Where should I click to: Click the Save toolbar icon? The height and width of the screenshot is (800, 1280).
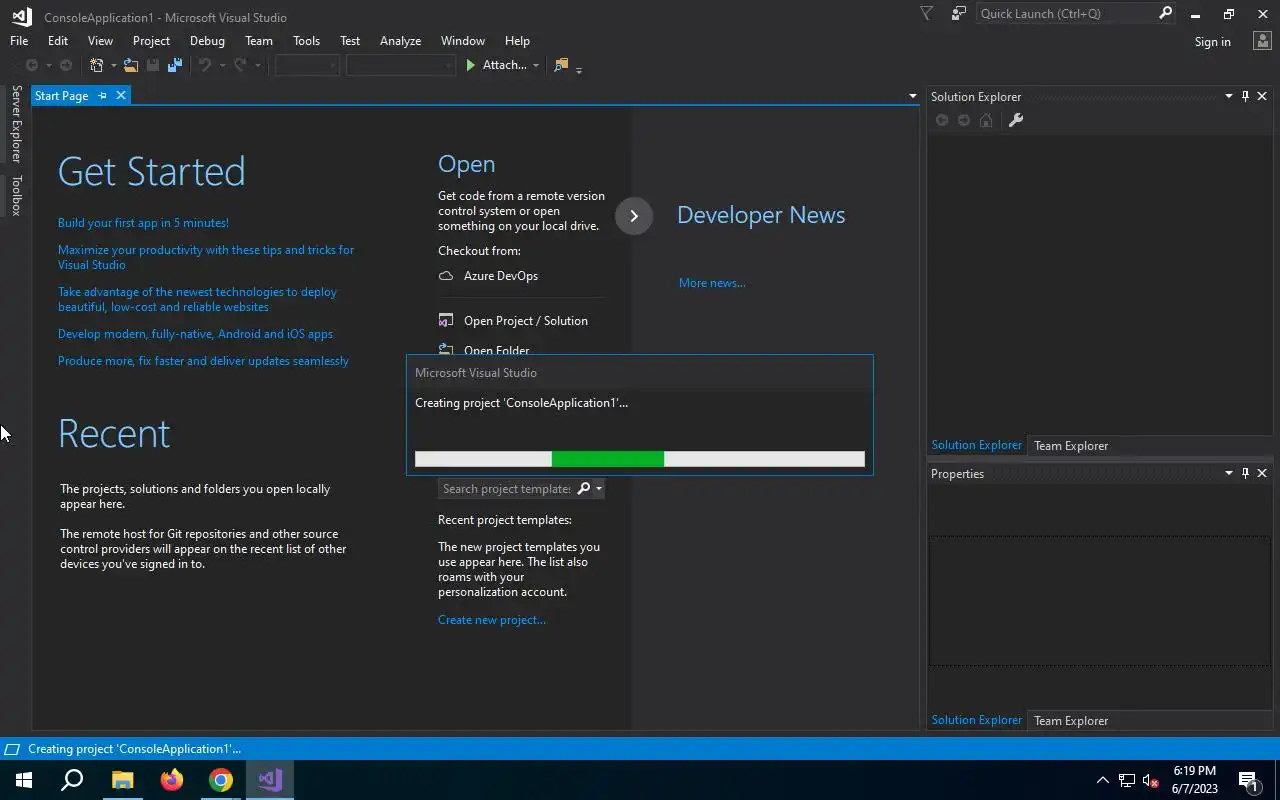pyautogui.click(x=153, y=65)
